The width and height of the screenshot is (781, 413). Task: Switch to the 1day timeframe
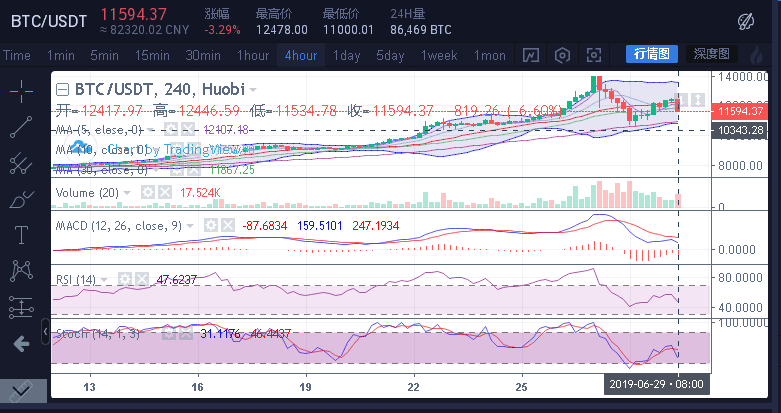point(346,55)
